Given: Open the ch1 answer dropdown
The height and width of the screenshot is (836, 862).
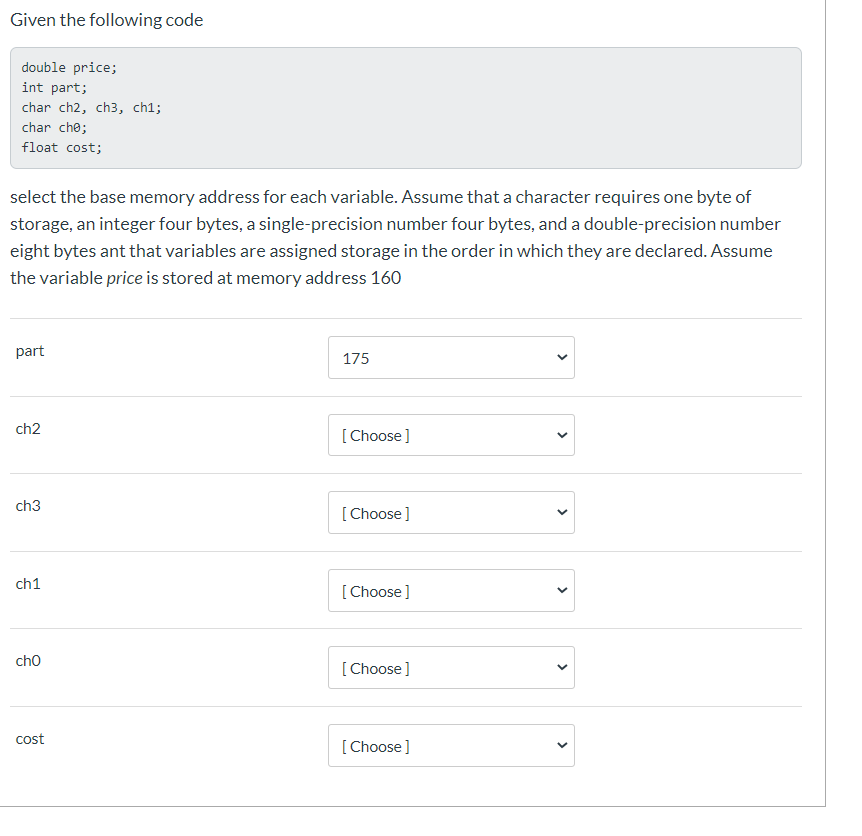Looking at the screenshot, I should 450,590.
